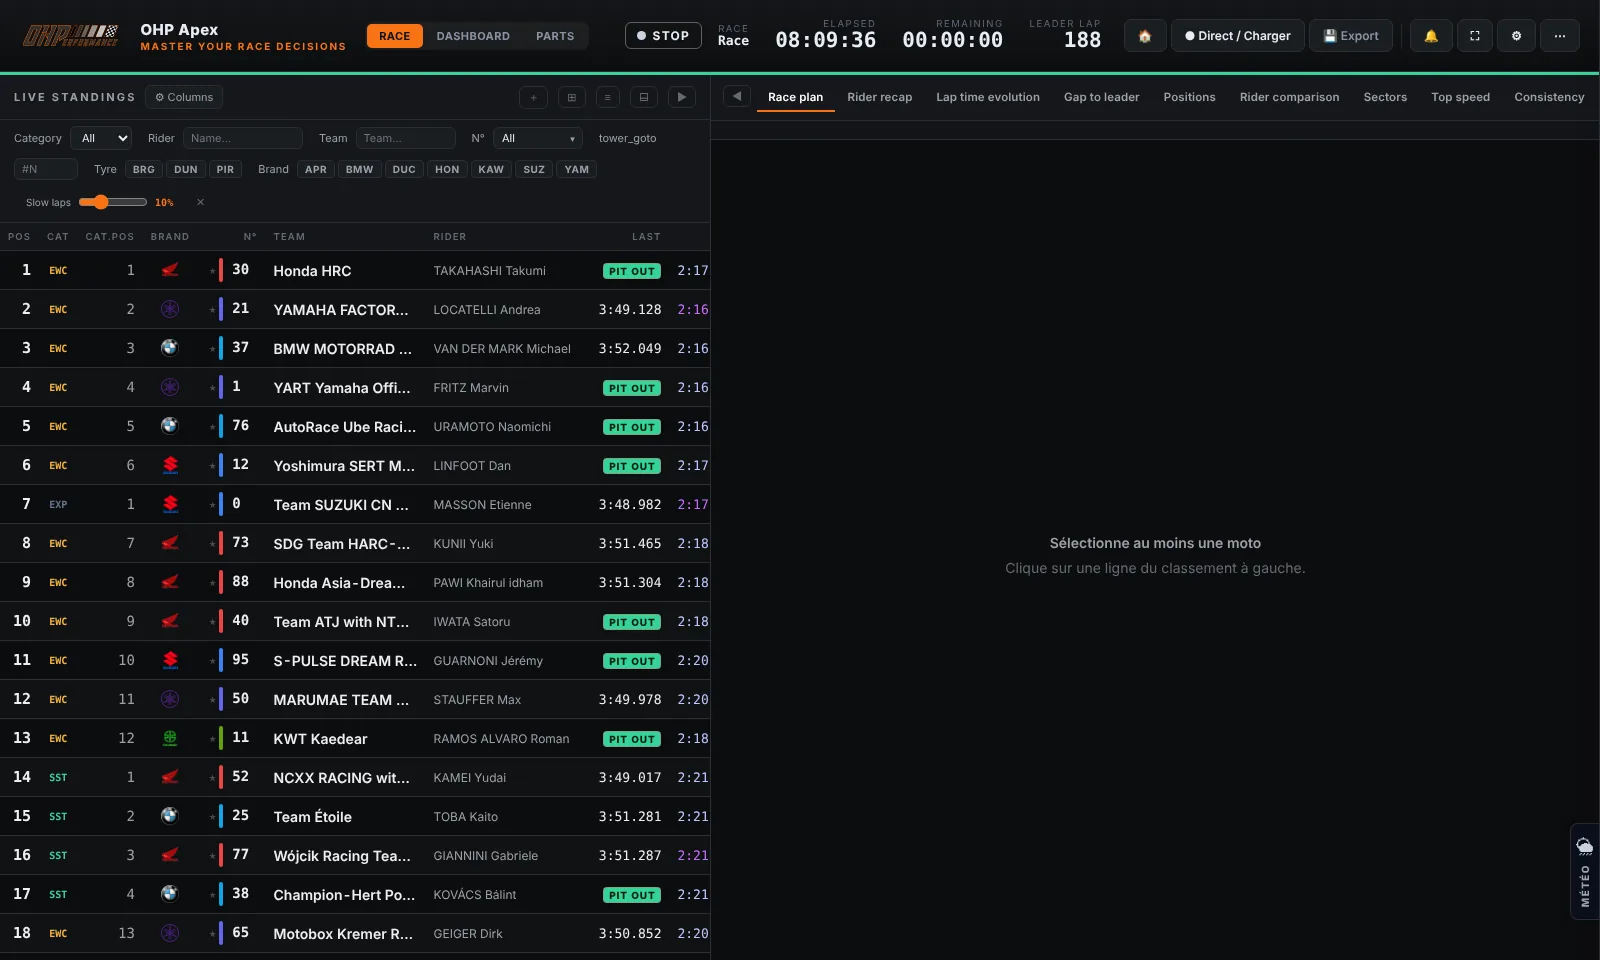The height and width of the screenshot is (960, 1600).
Task: Open the Columns selector
Action: pos(184,97)
